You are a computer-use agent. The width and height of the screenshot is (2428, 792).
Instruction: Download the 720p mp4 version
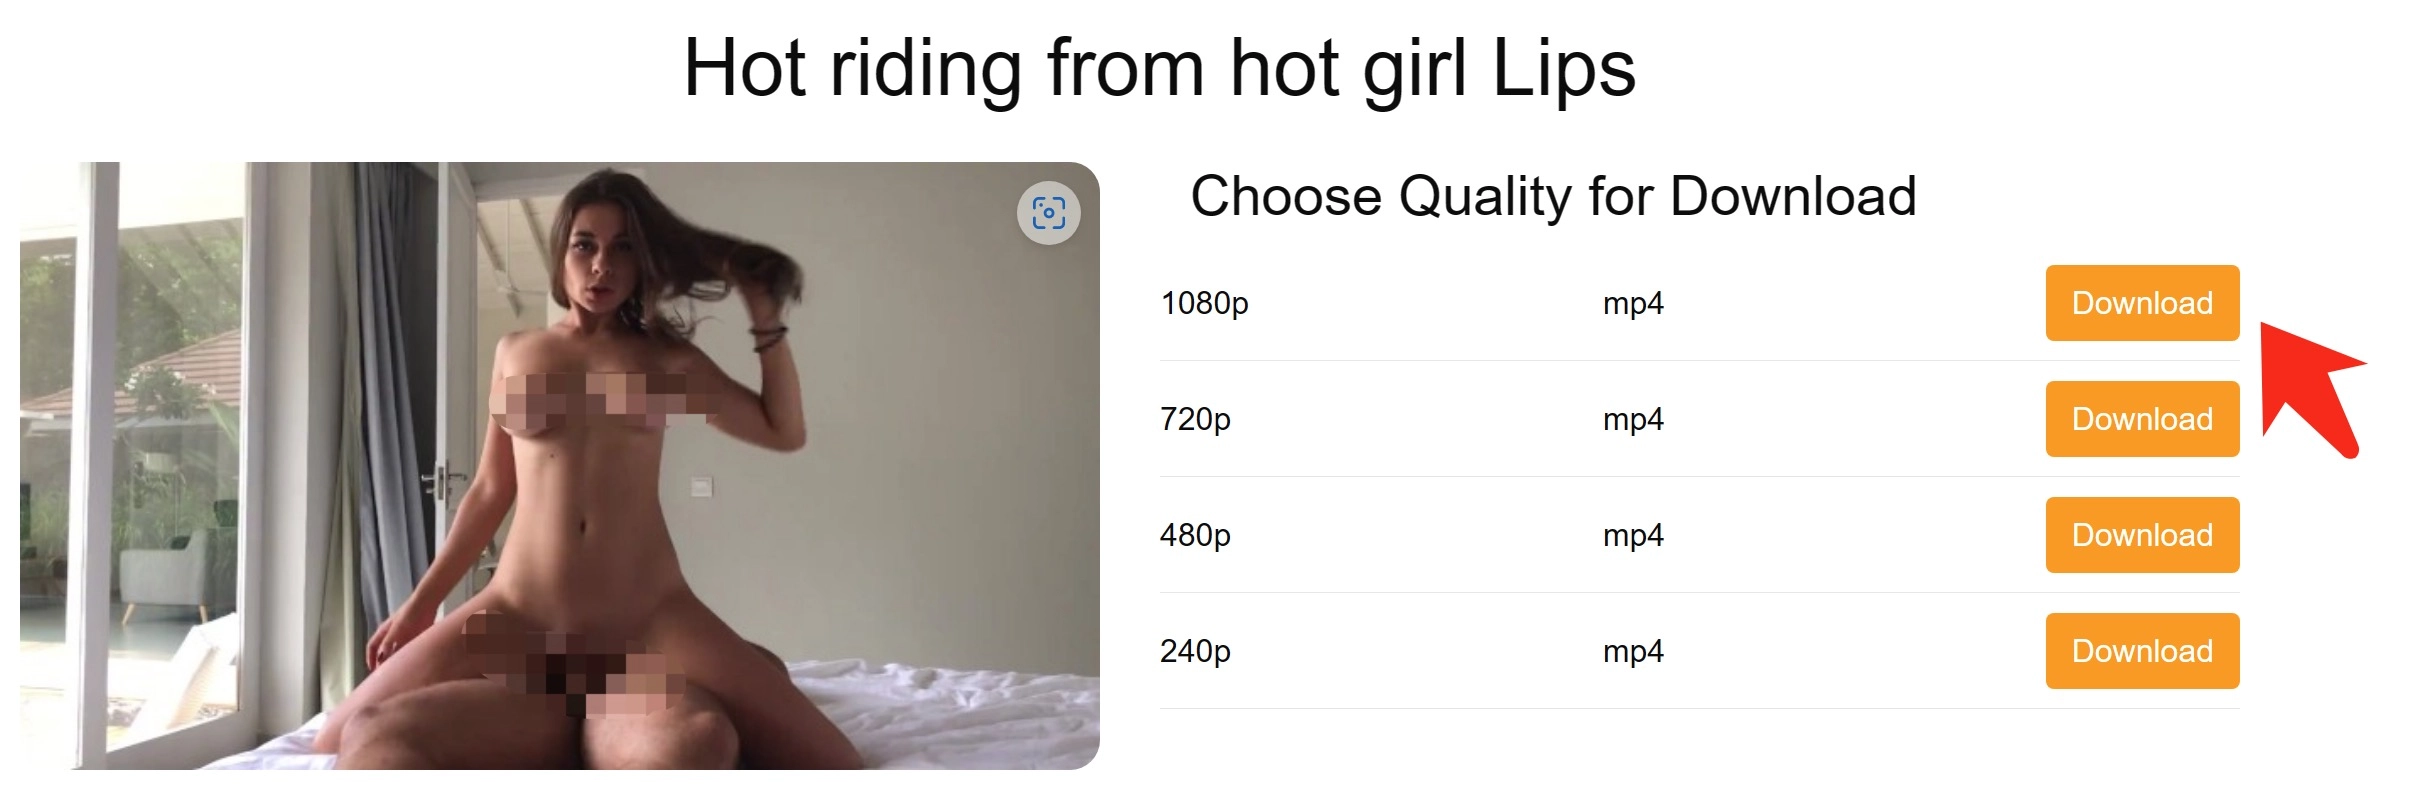(x=2142, y=419)
